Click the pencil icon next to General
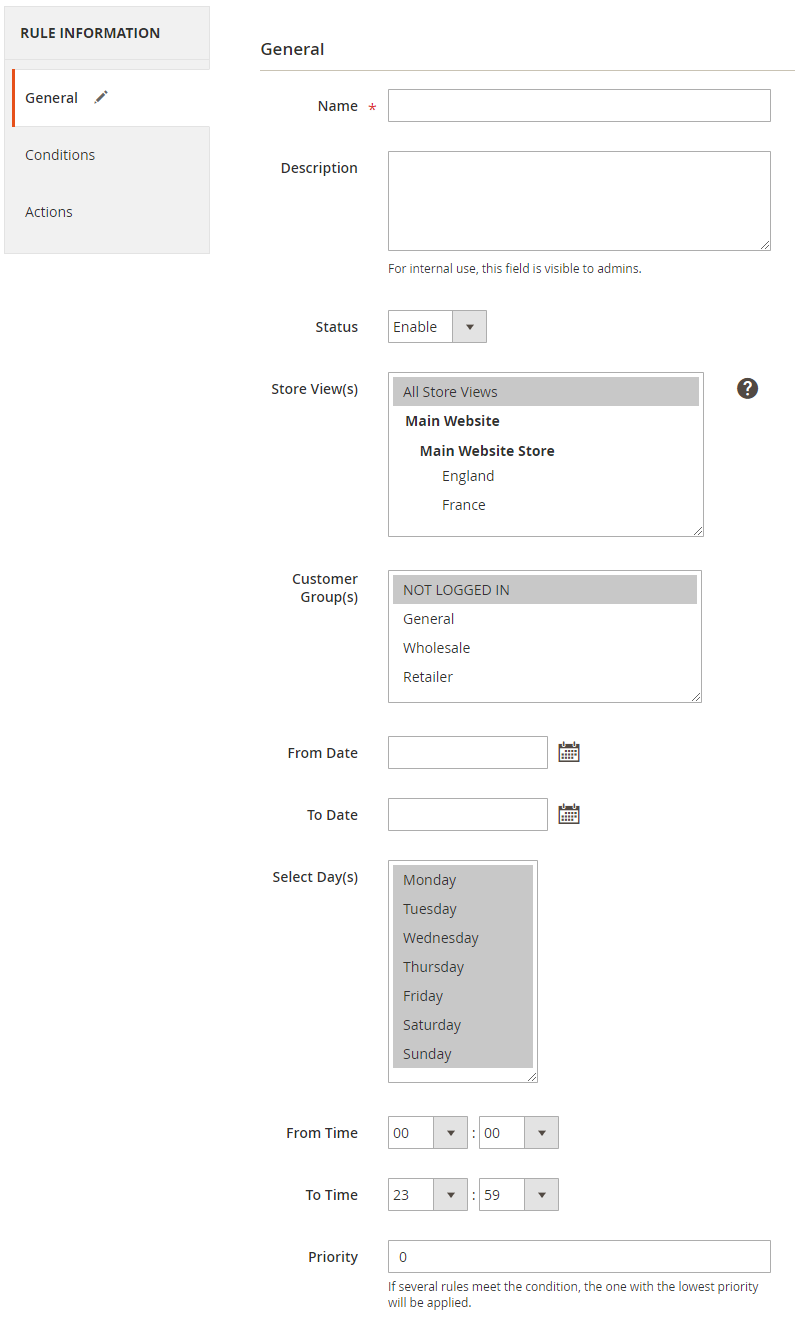Screen dimensions: 795x1321 click(x=101, y=97)
